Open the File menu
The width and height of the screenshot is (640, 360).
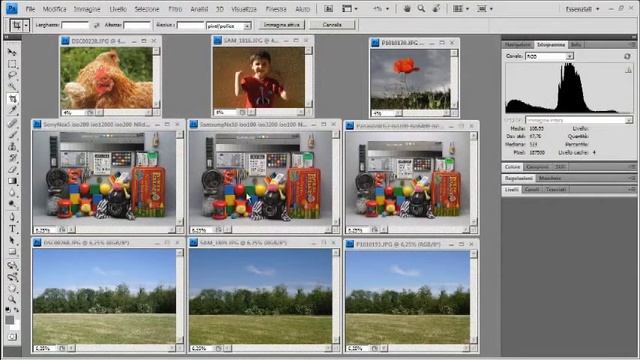(x=30, y=9)
